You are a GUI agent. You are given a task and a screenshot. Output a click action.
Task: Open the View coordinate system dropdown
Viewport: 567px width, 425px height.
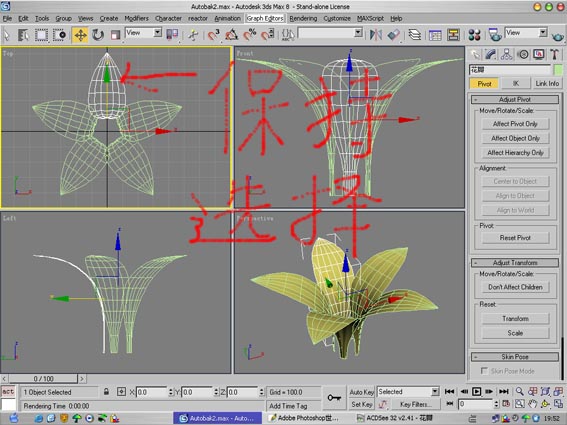click(x=144, y=33)
